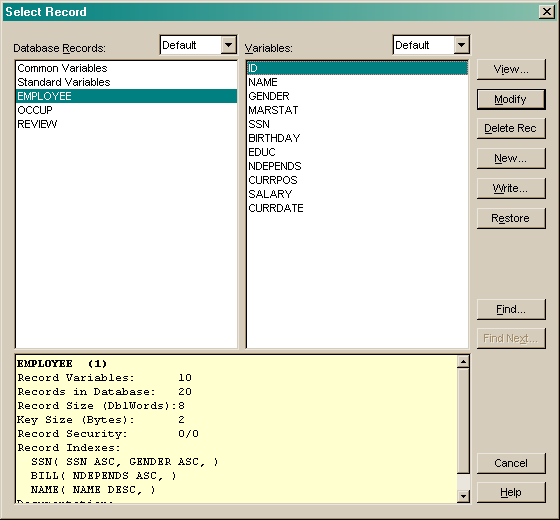The height and width of the screenshot is (520, 560).
Task: Select the GENDER variable
Action: 357,96
